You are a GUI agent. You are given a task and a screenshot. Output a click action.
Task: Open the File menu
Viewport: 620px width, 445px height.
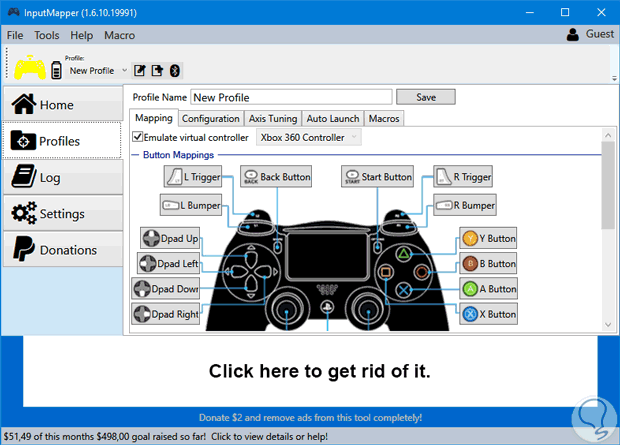[x=15, y=35]
